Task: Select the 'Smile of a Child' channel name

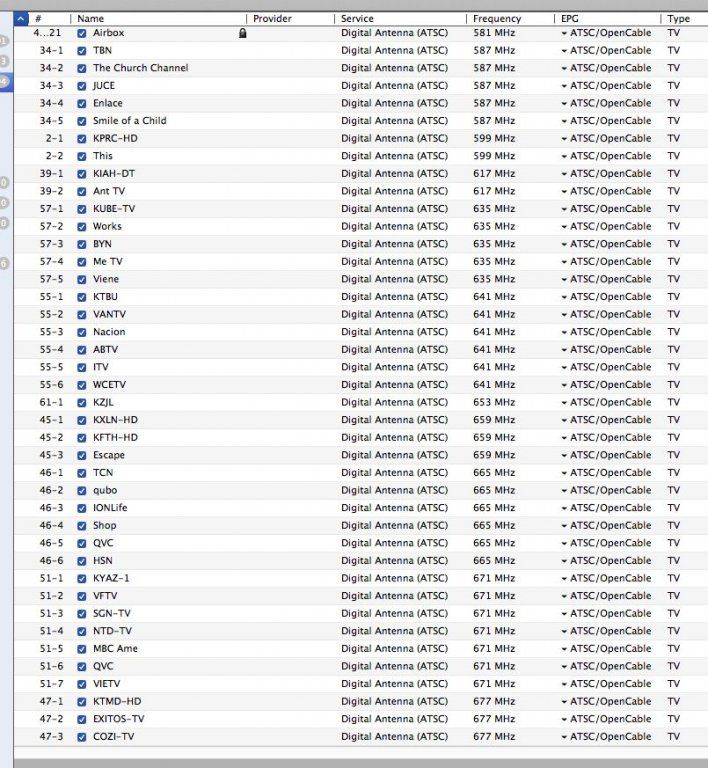Action: 130,121
